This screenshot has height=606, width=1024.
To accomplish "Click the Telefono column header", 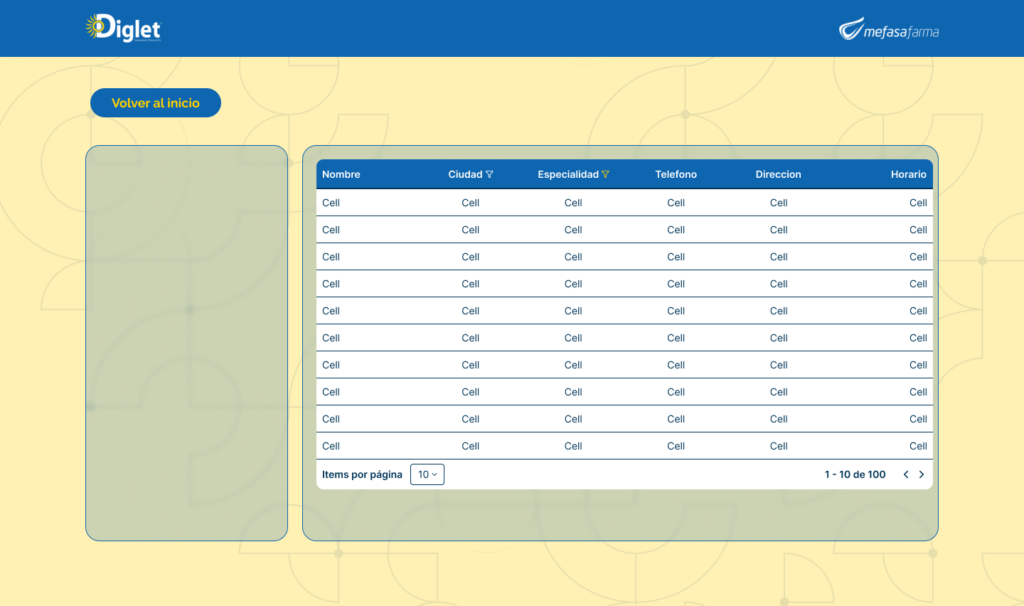I will (676, 175).
